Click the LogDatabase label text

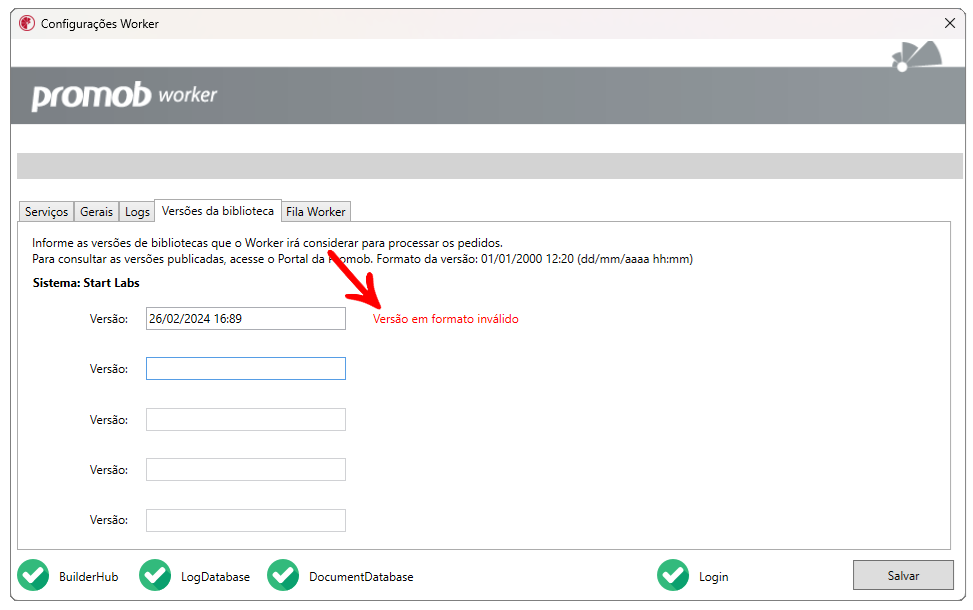[x=215, y=576]
